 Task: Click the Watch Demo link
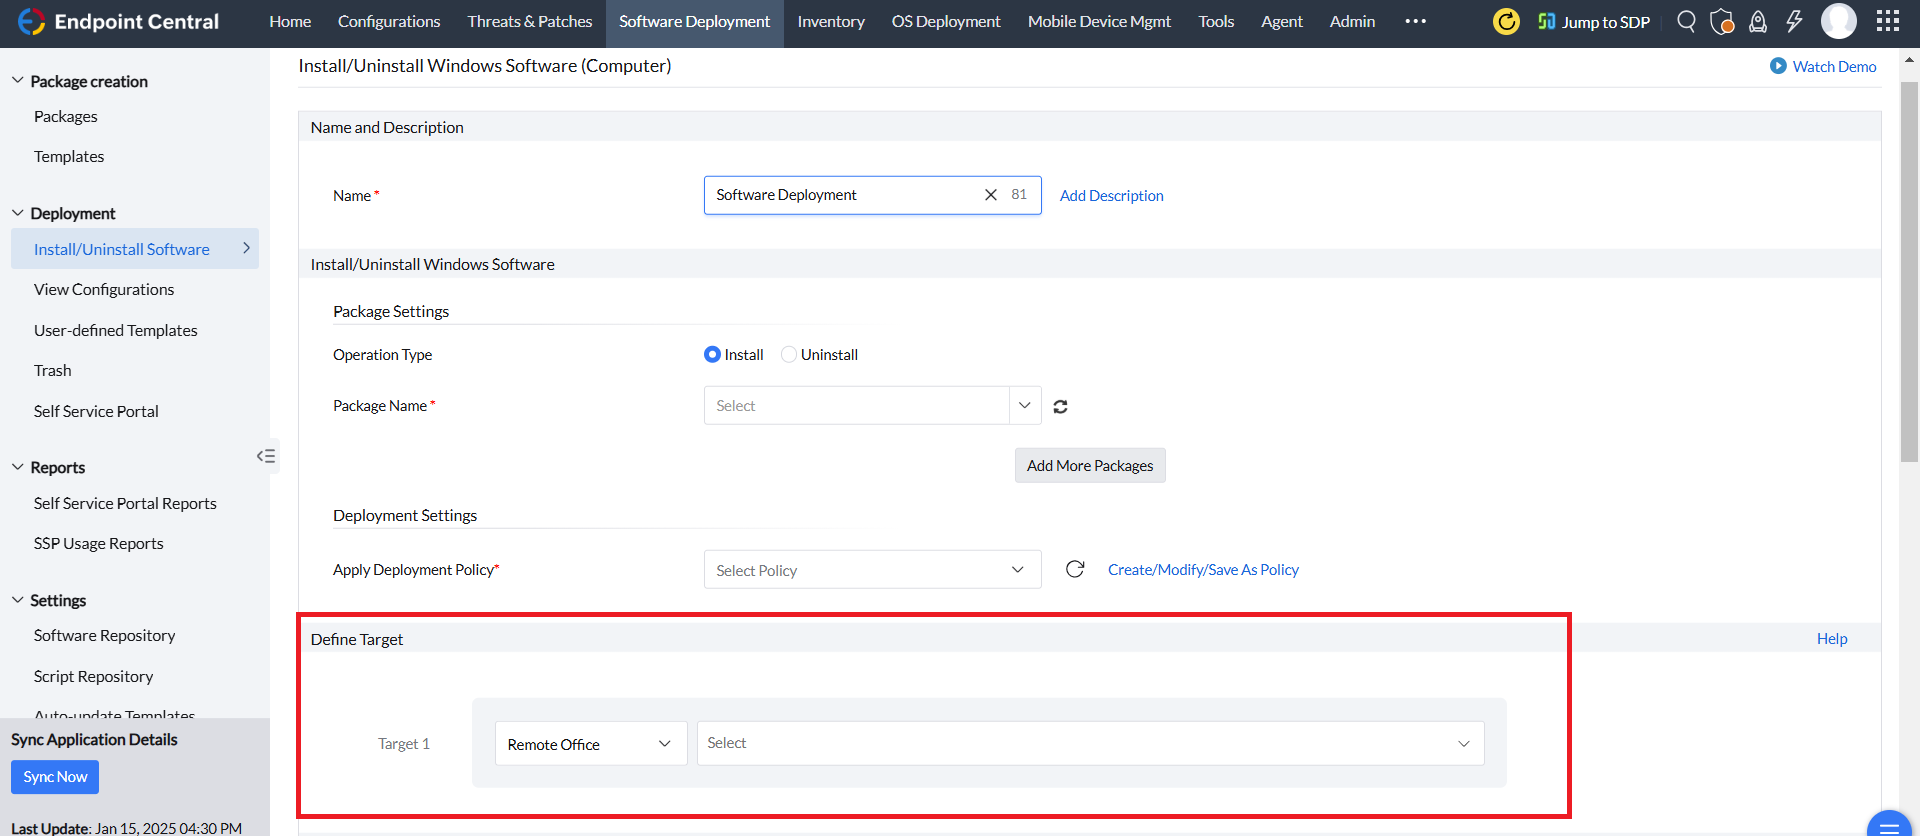[1823, 66]
